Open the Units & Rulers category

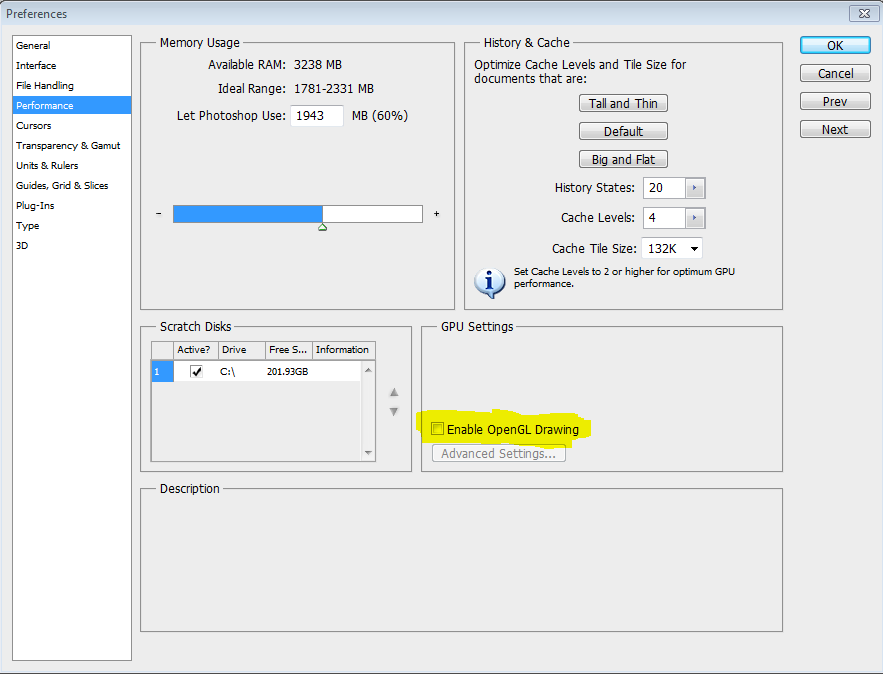72,166
